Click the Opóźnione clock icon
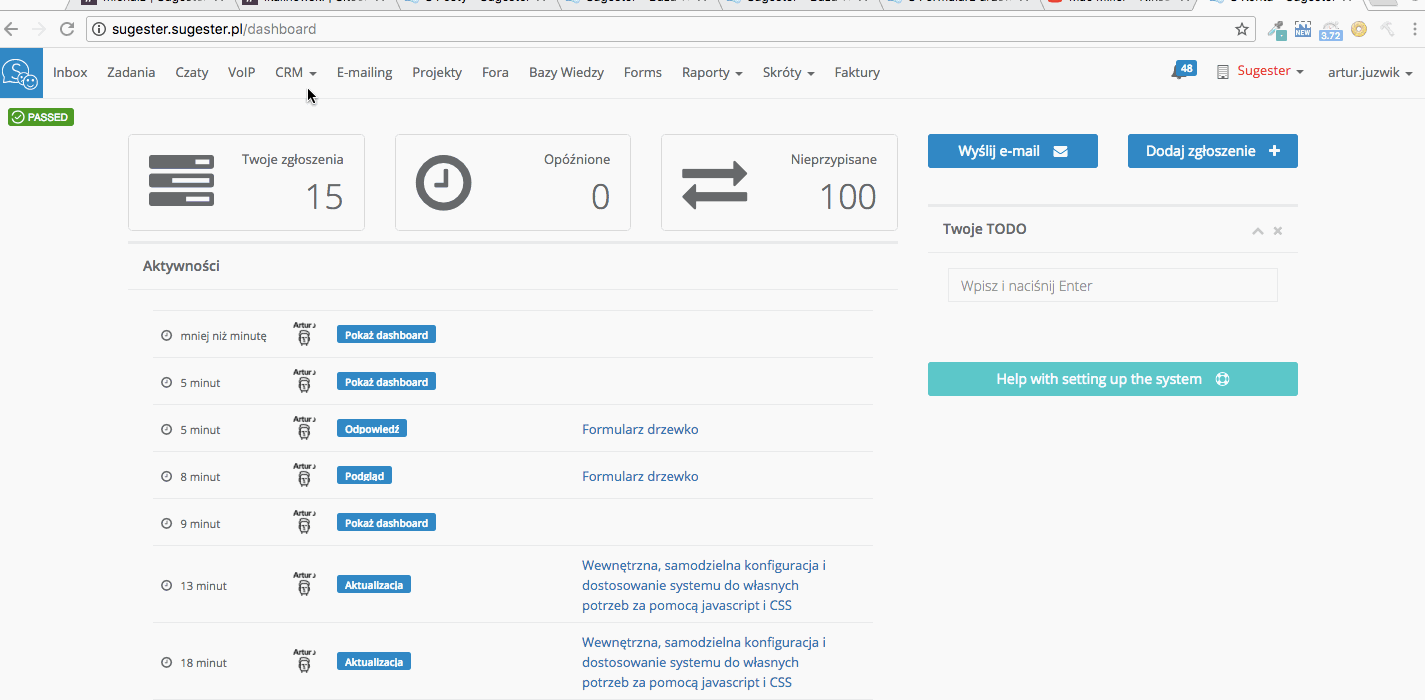Screen dimensions: 1425x700 coord(443,183)
